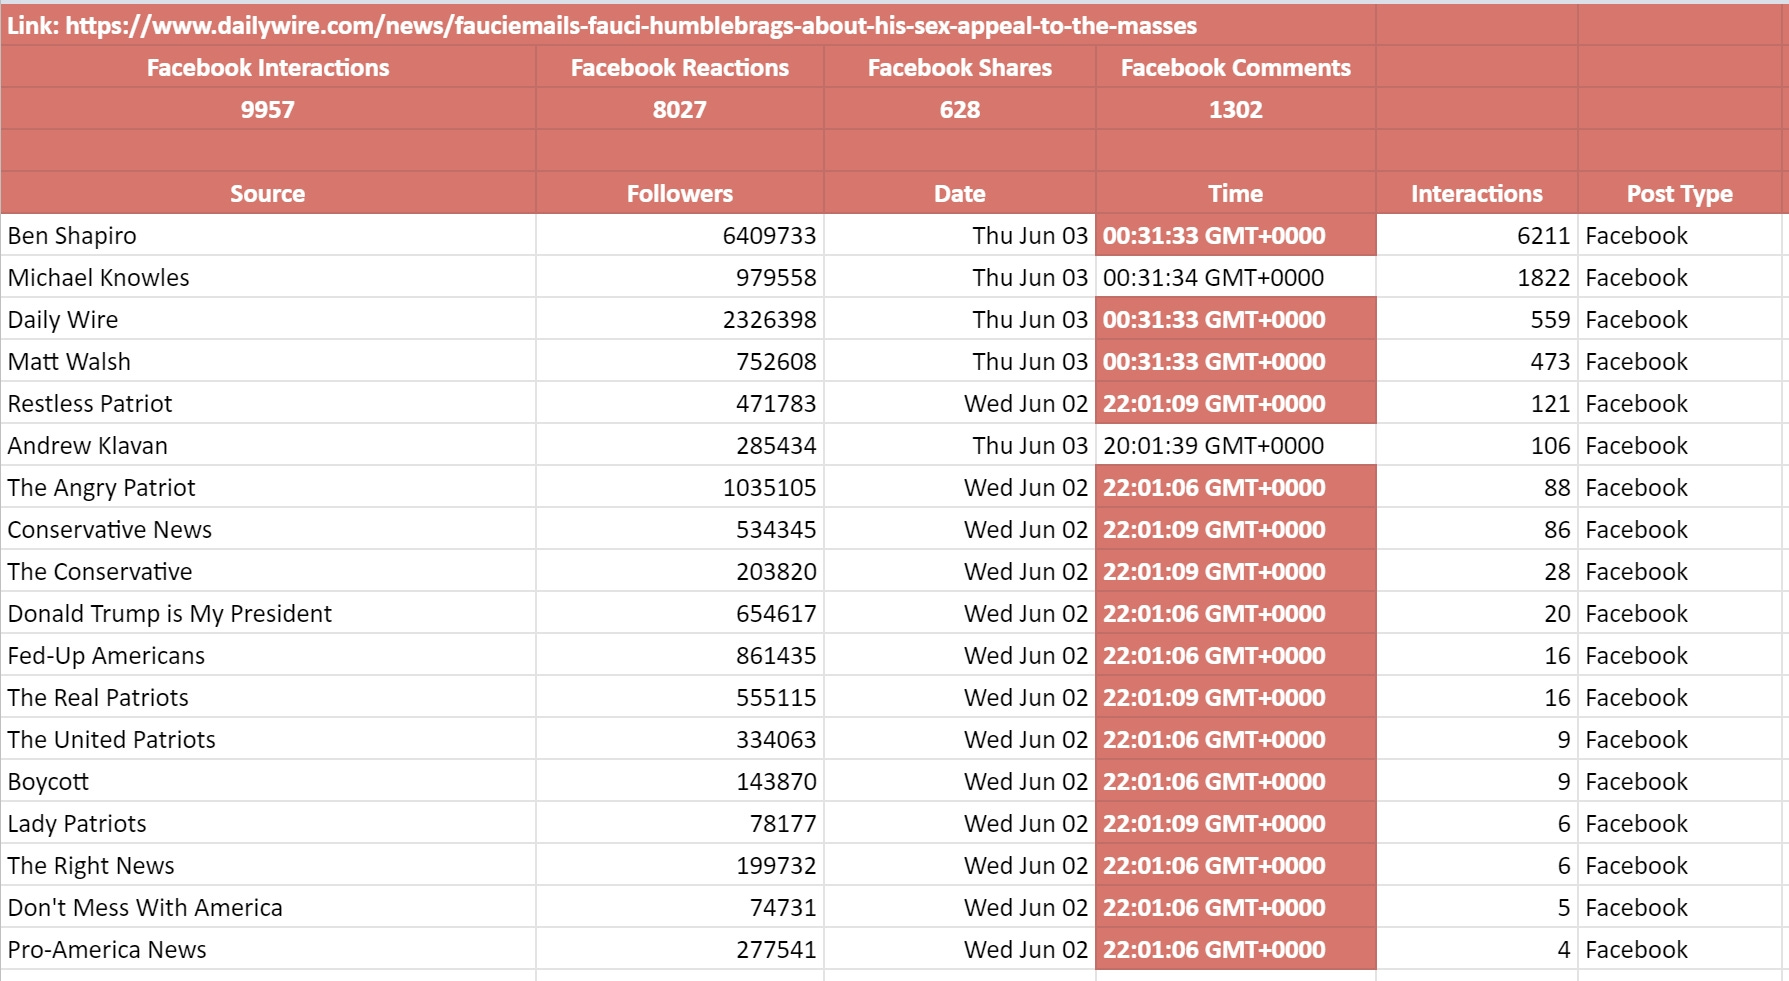Click Ben Shapiro's highlighted time cell
Screen dimensions: 1789x981
[x=1236, y=235]
